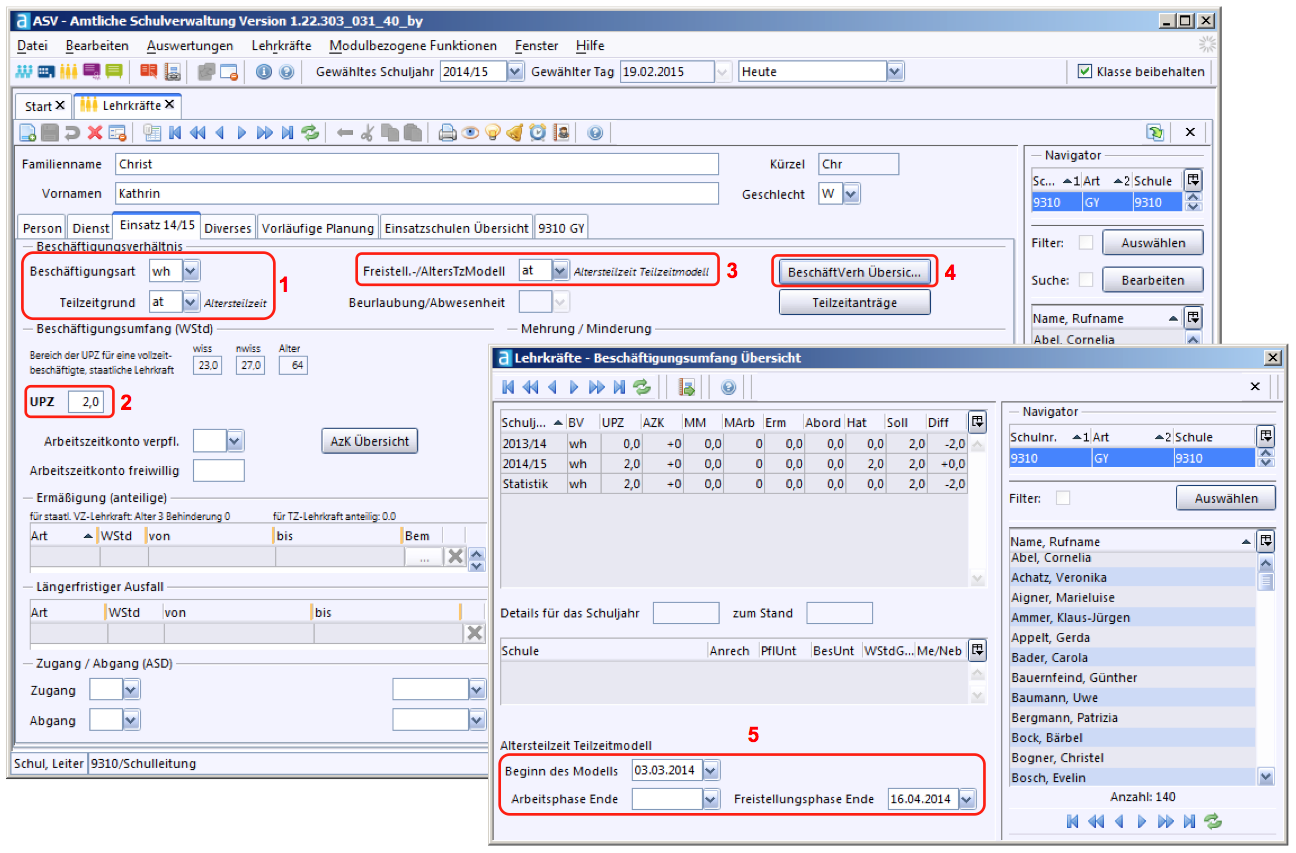Enable Suche checkbox in main Navigator
The width and height of the screenshot is (1296, 853).
(x=1086, y=280)
